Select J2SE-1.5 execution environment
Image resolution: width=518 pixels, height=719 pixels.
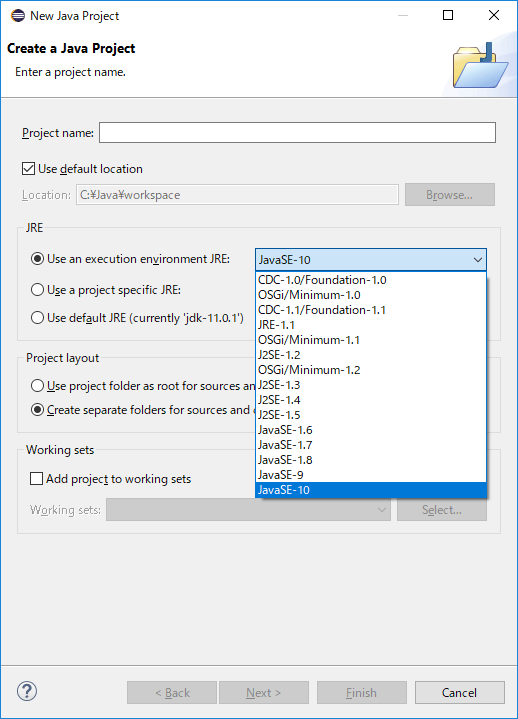coord(370,415)
